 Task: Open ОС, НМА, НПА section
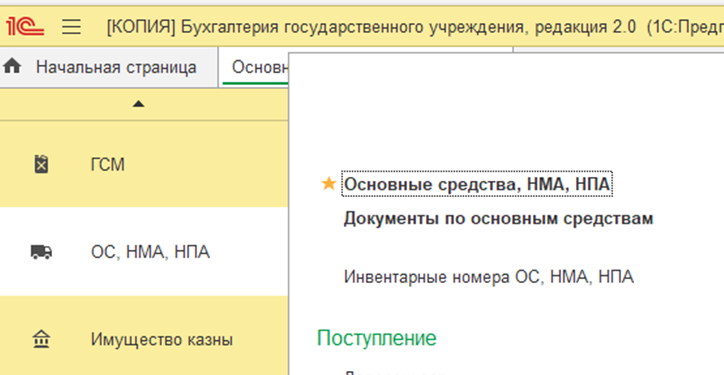(x=151, y=253)
